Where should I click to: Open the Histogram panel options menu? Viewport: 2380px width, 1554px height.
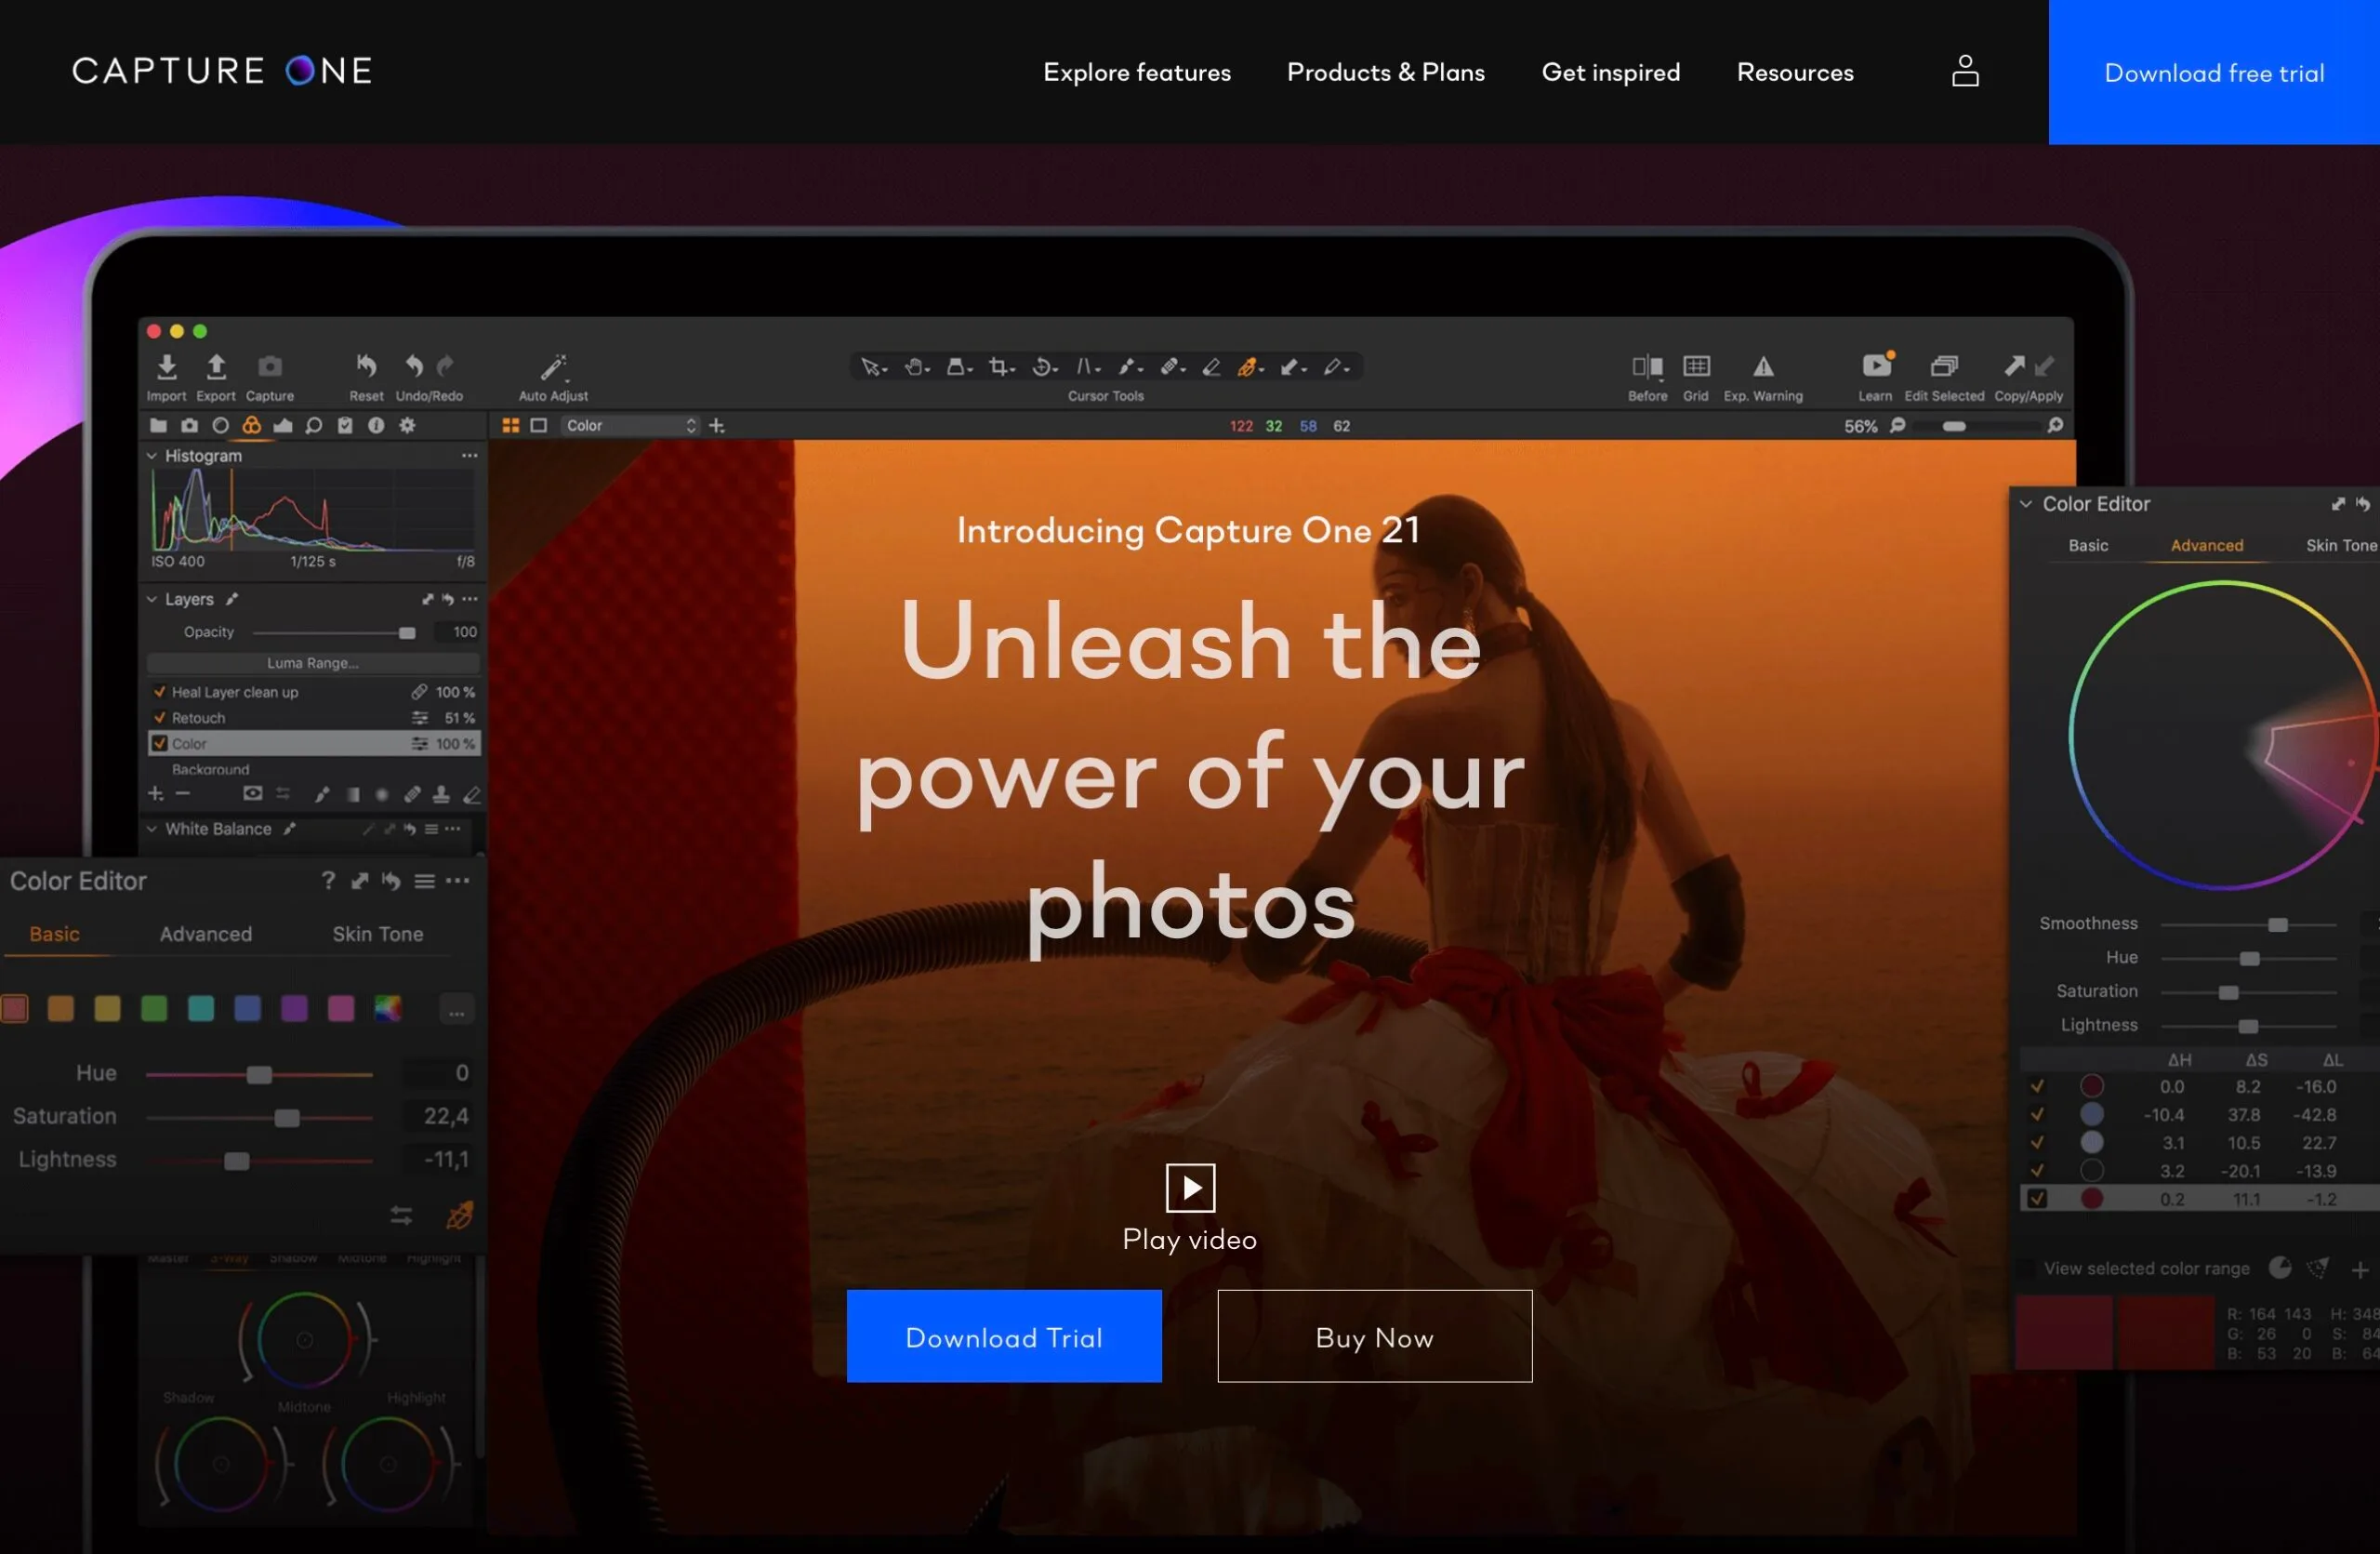pyautogui.click(x=469, y=455)
